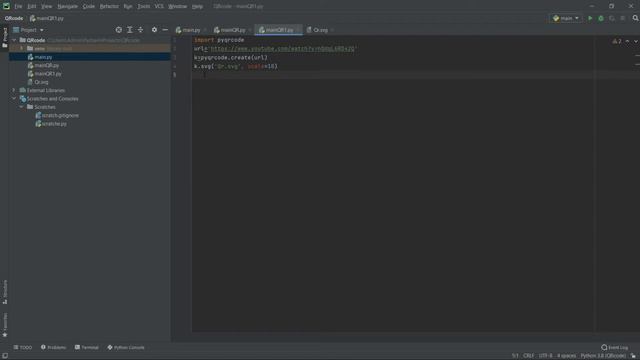Image resolution: width=640 pixels, height=360 pixels.
Task: Click the Run with Coverage icon
Action: coord(611,18)
